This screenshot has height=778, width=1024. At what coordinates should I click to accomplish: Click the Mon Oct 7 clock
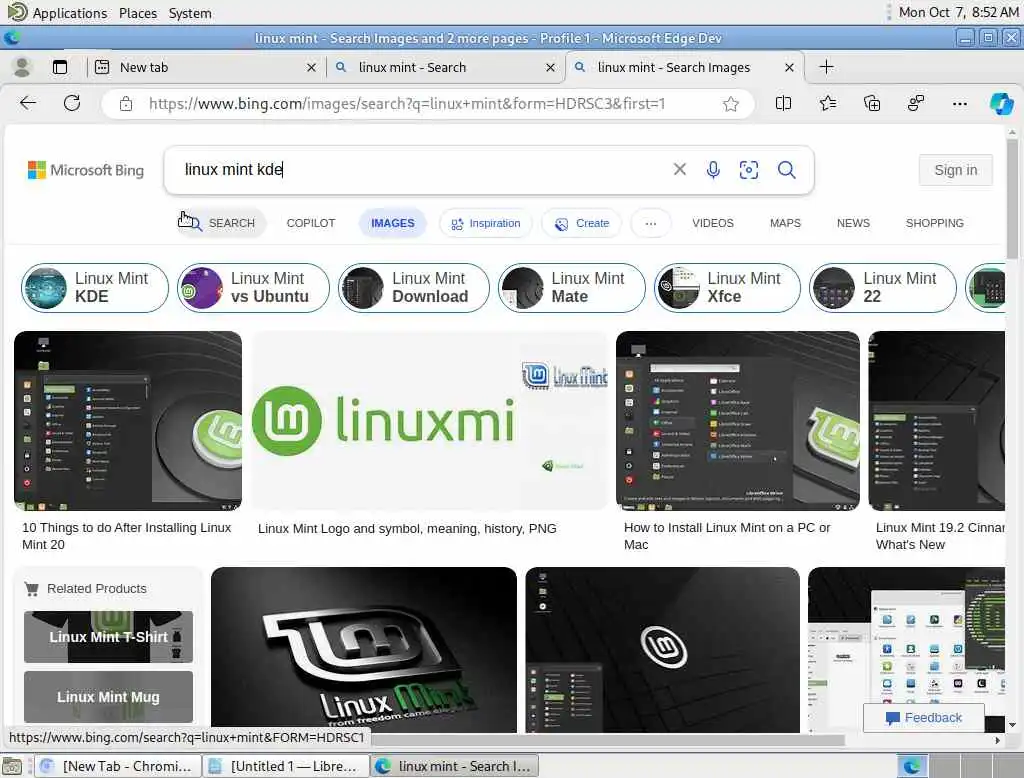pyautogui.click(x=958, y=12)
